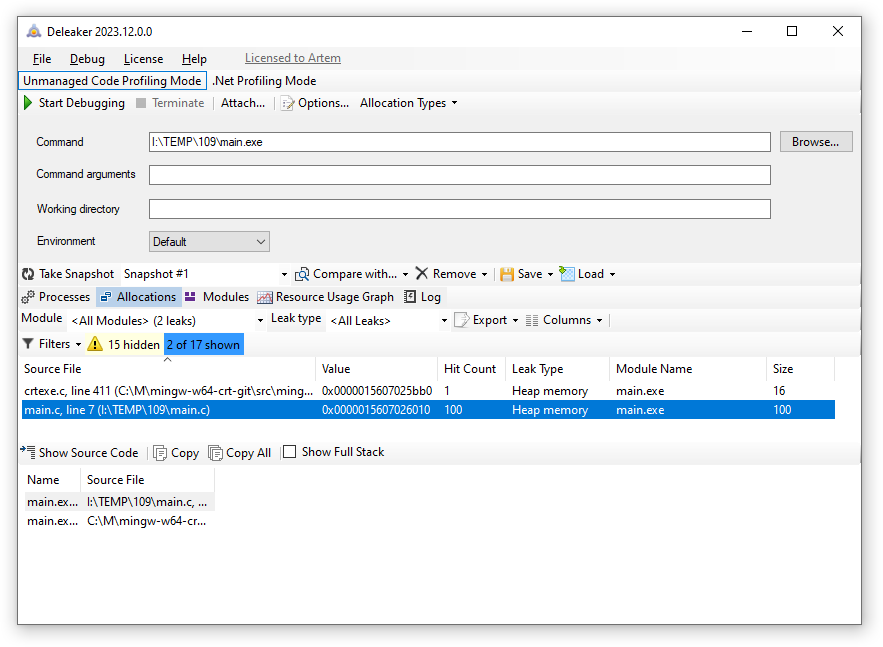
Task: Start debugging main.exe
Action: tap(75, 102)
